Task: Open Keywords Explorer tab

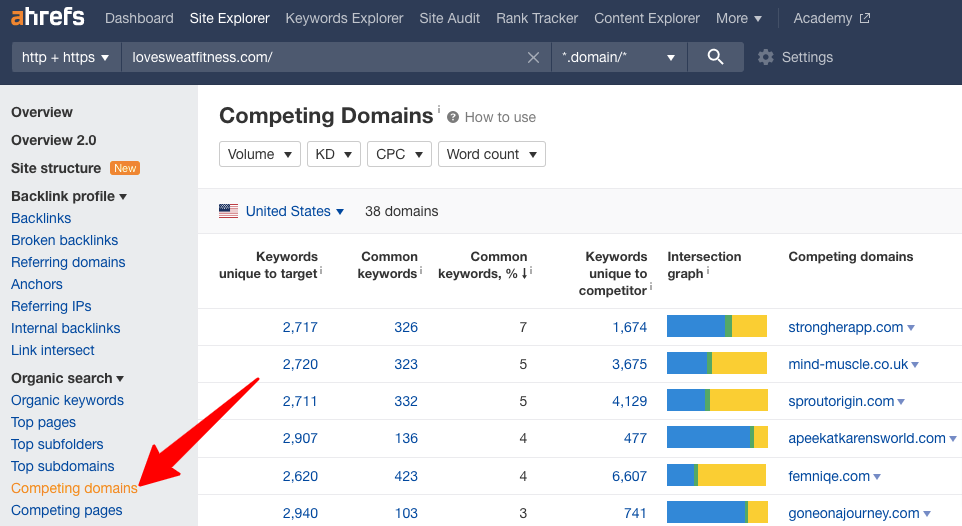Action: [344, 18]
